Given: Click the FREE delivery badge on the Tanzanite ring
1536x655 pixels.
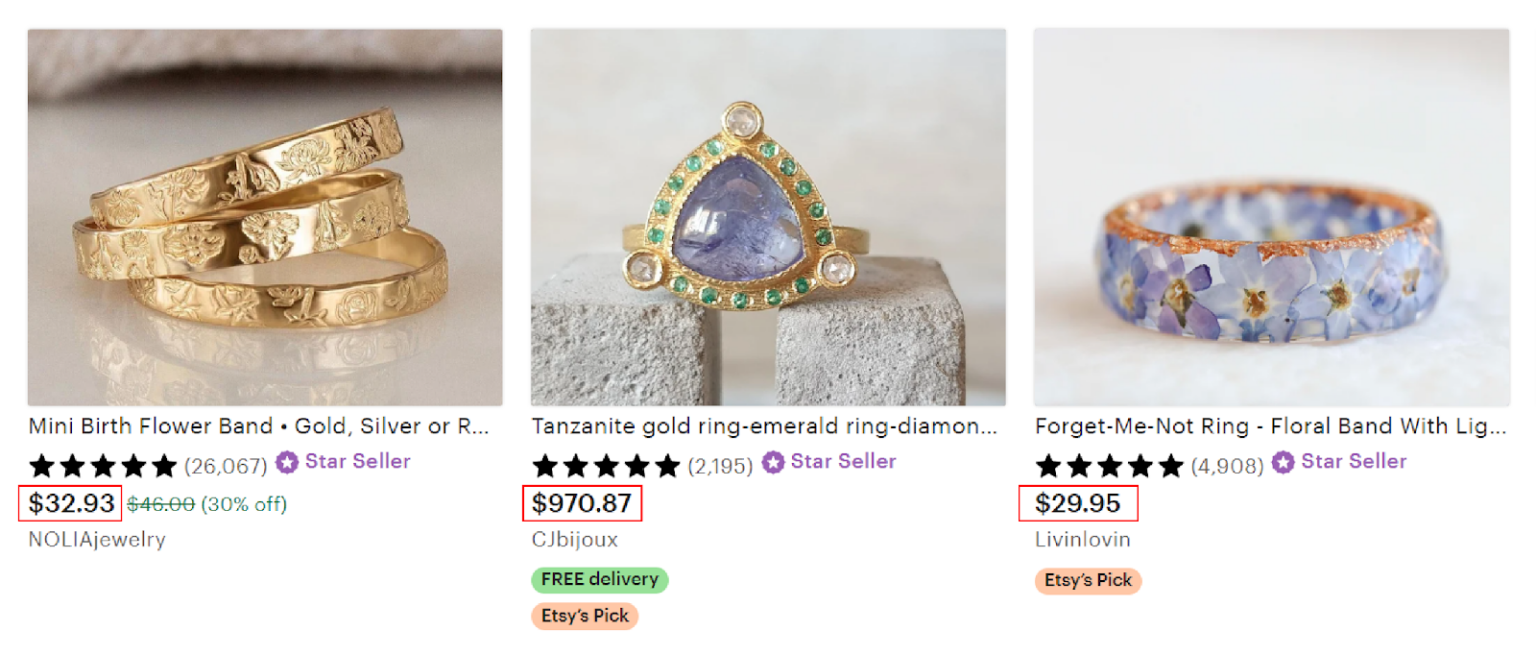Looking at the screenshot, I should pos(598,579).
